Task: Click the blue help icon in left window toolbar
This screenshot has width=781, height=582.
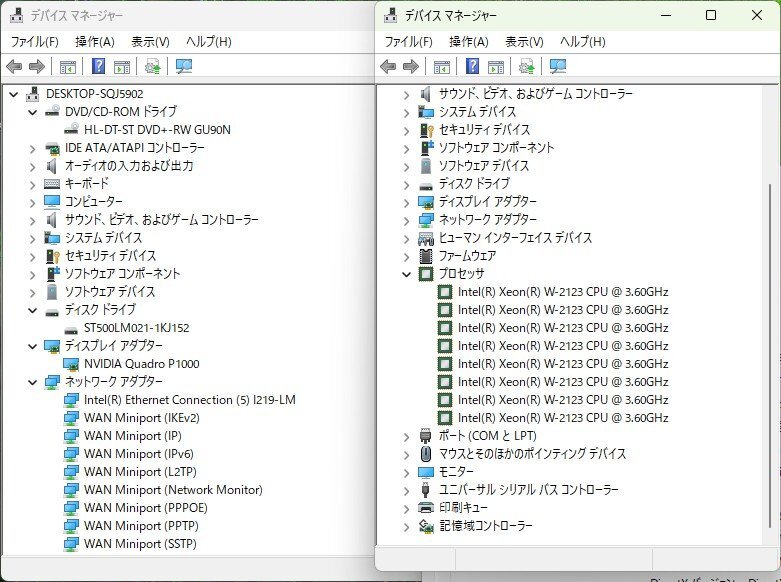Action: 98,67
